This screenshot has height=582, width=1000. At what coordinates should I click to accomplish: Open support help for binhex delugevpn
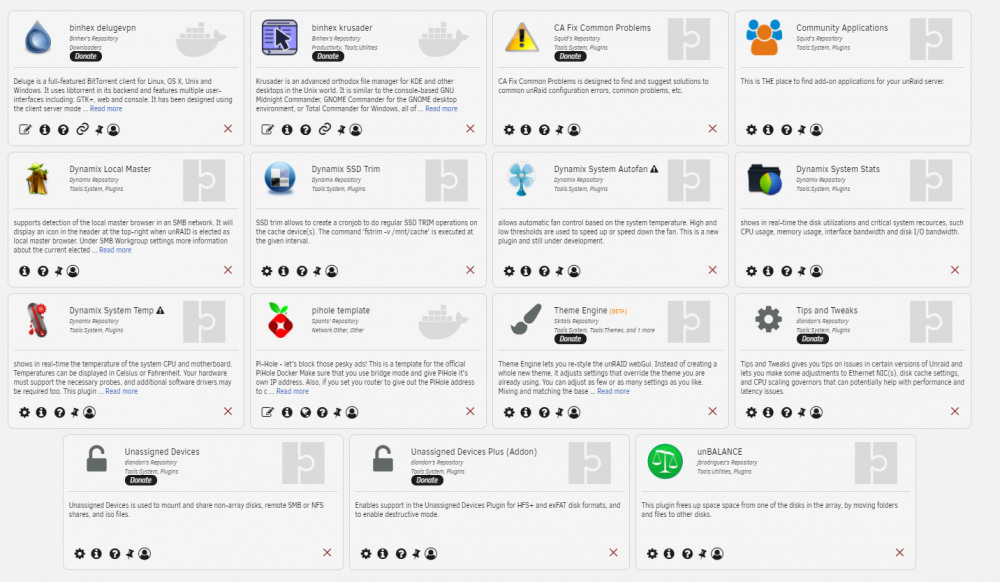click(63, 129)
